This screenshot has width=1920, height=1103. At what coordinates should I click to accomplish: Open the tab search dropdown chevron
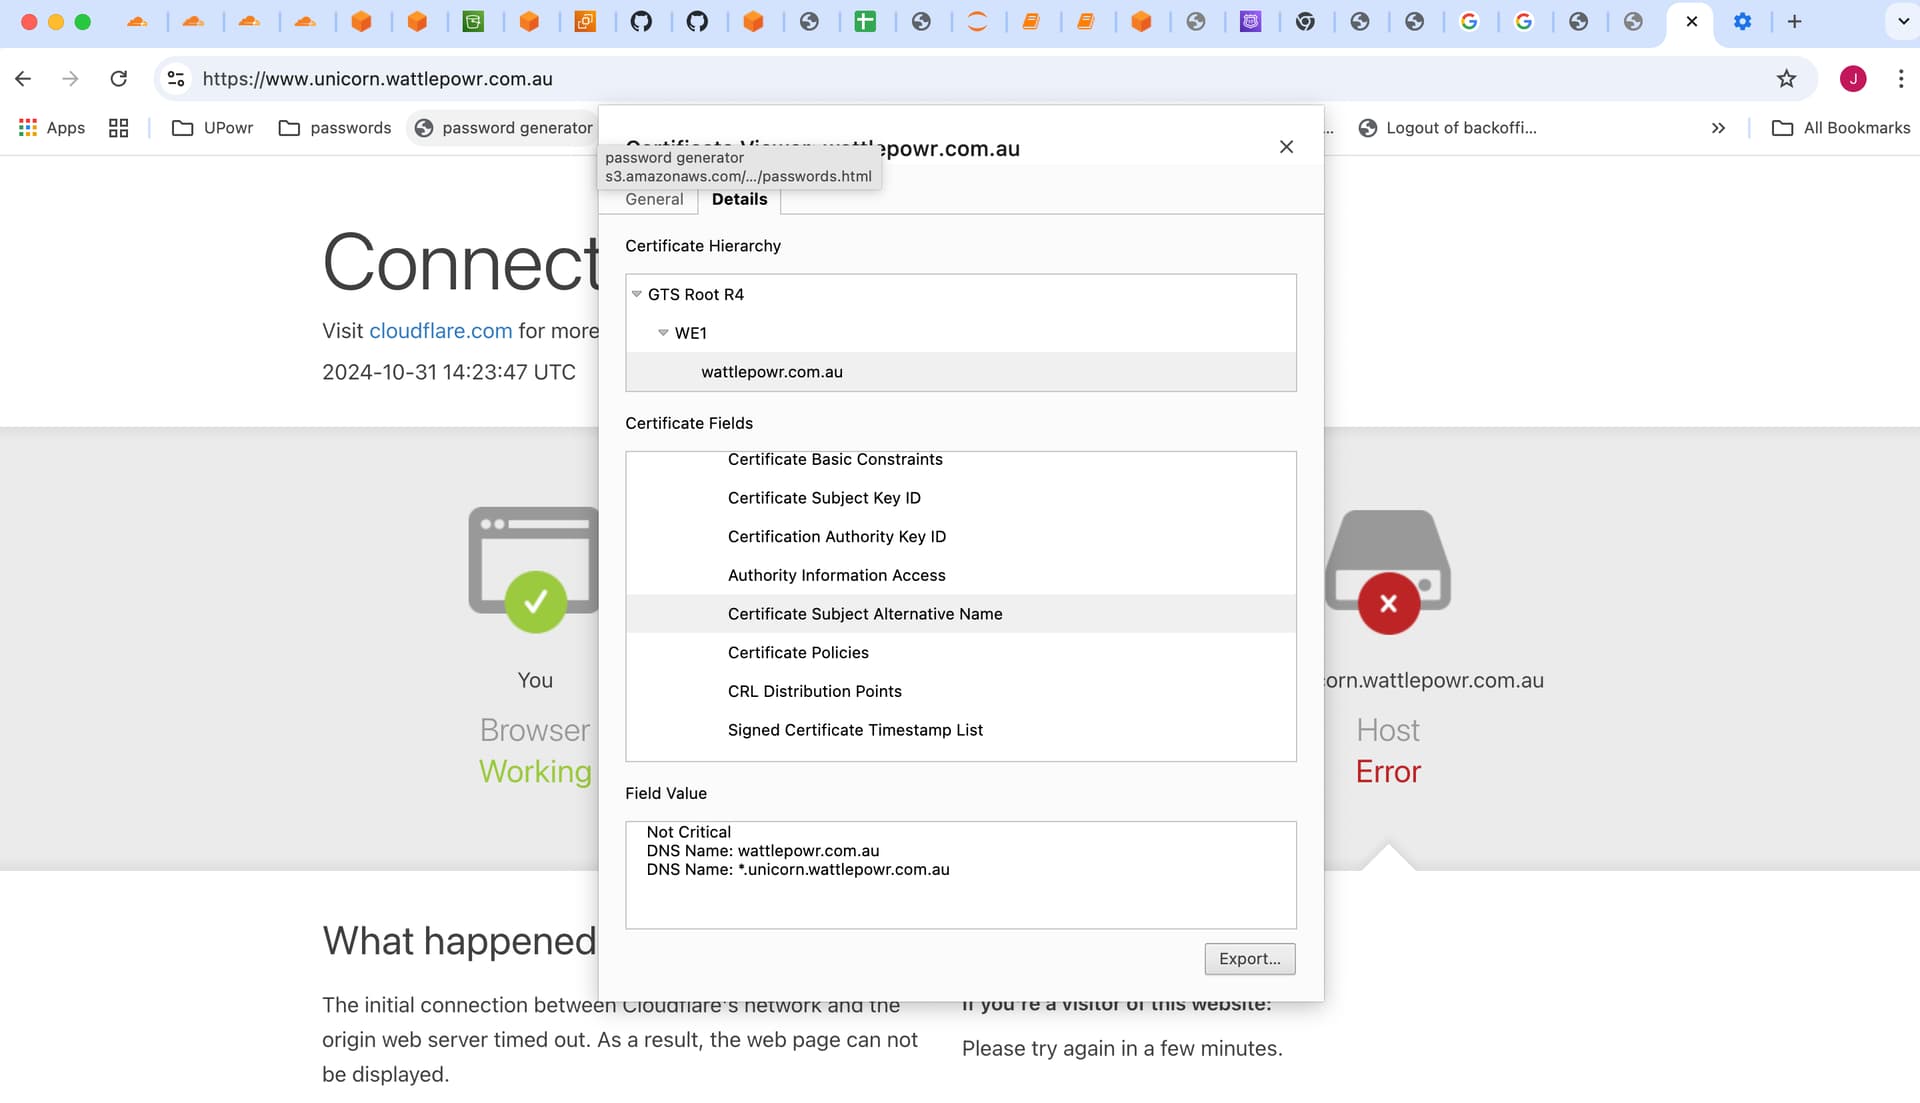coord(1903,21)
